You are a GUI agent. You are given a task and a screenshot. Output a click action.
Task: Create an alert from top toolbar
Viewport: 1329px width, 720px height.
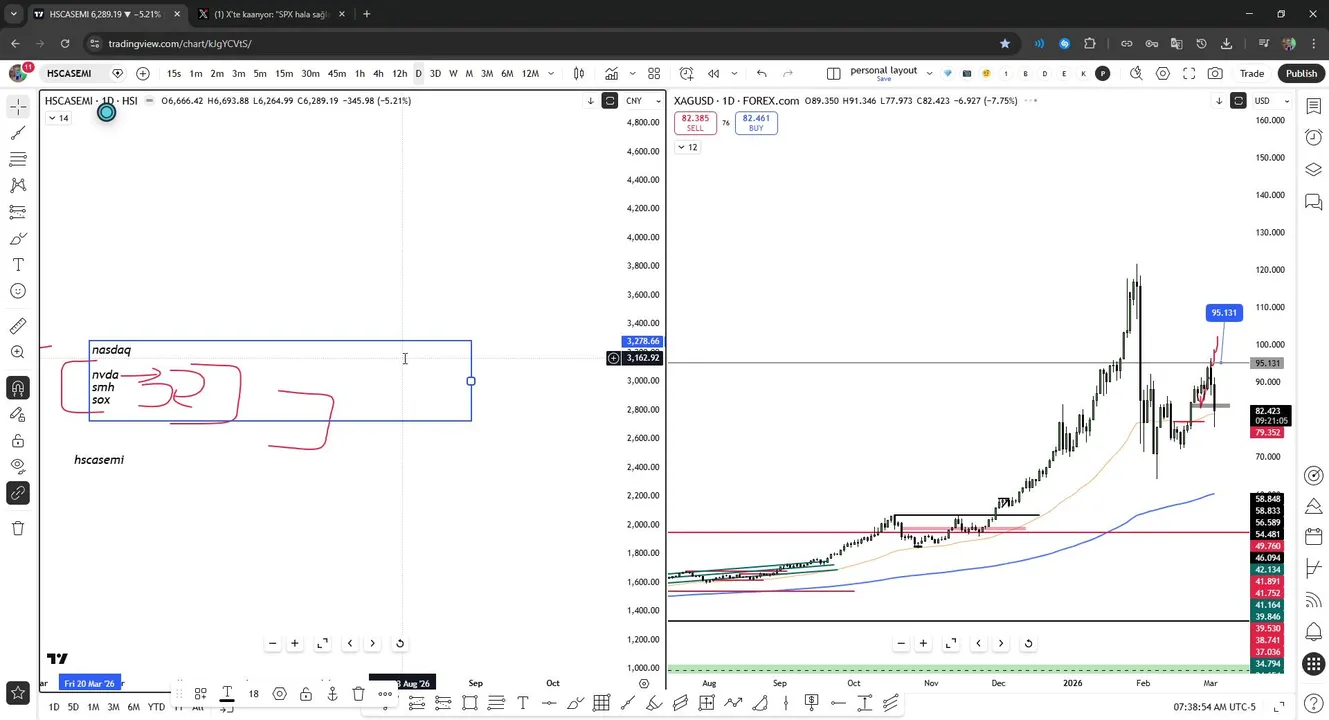pyautogui.click(x=686, y=73)
